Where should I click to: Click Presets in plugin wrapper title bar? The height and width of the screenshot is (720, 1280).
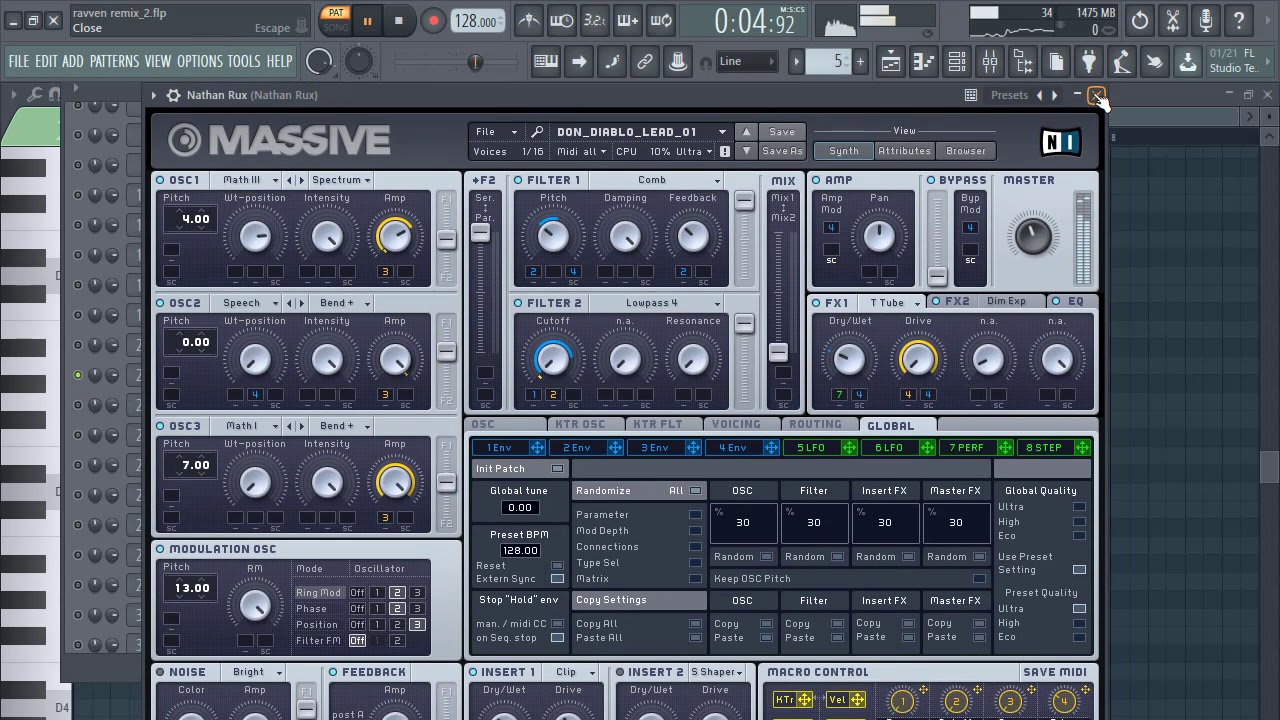(1009, 95)
